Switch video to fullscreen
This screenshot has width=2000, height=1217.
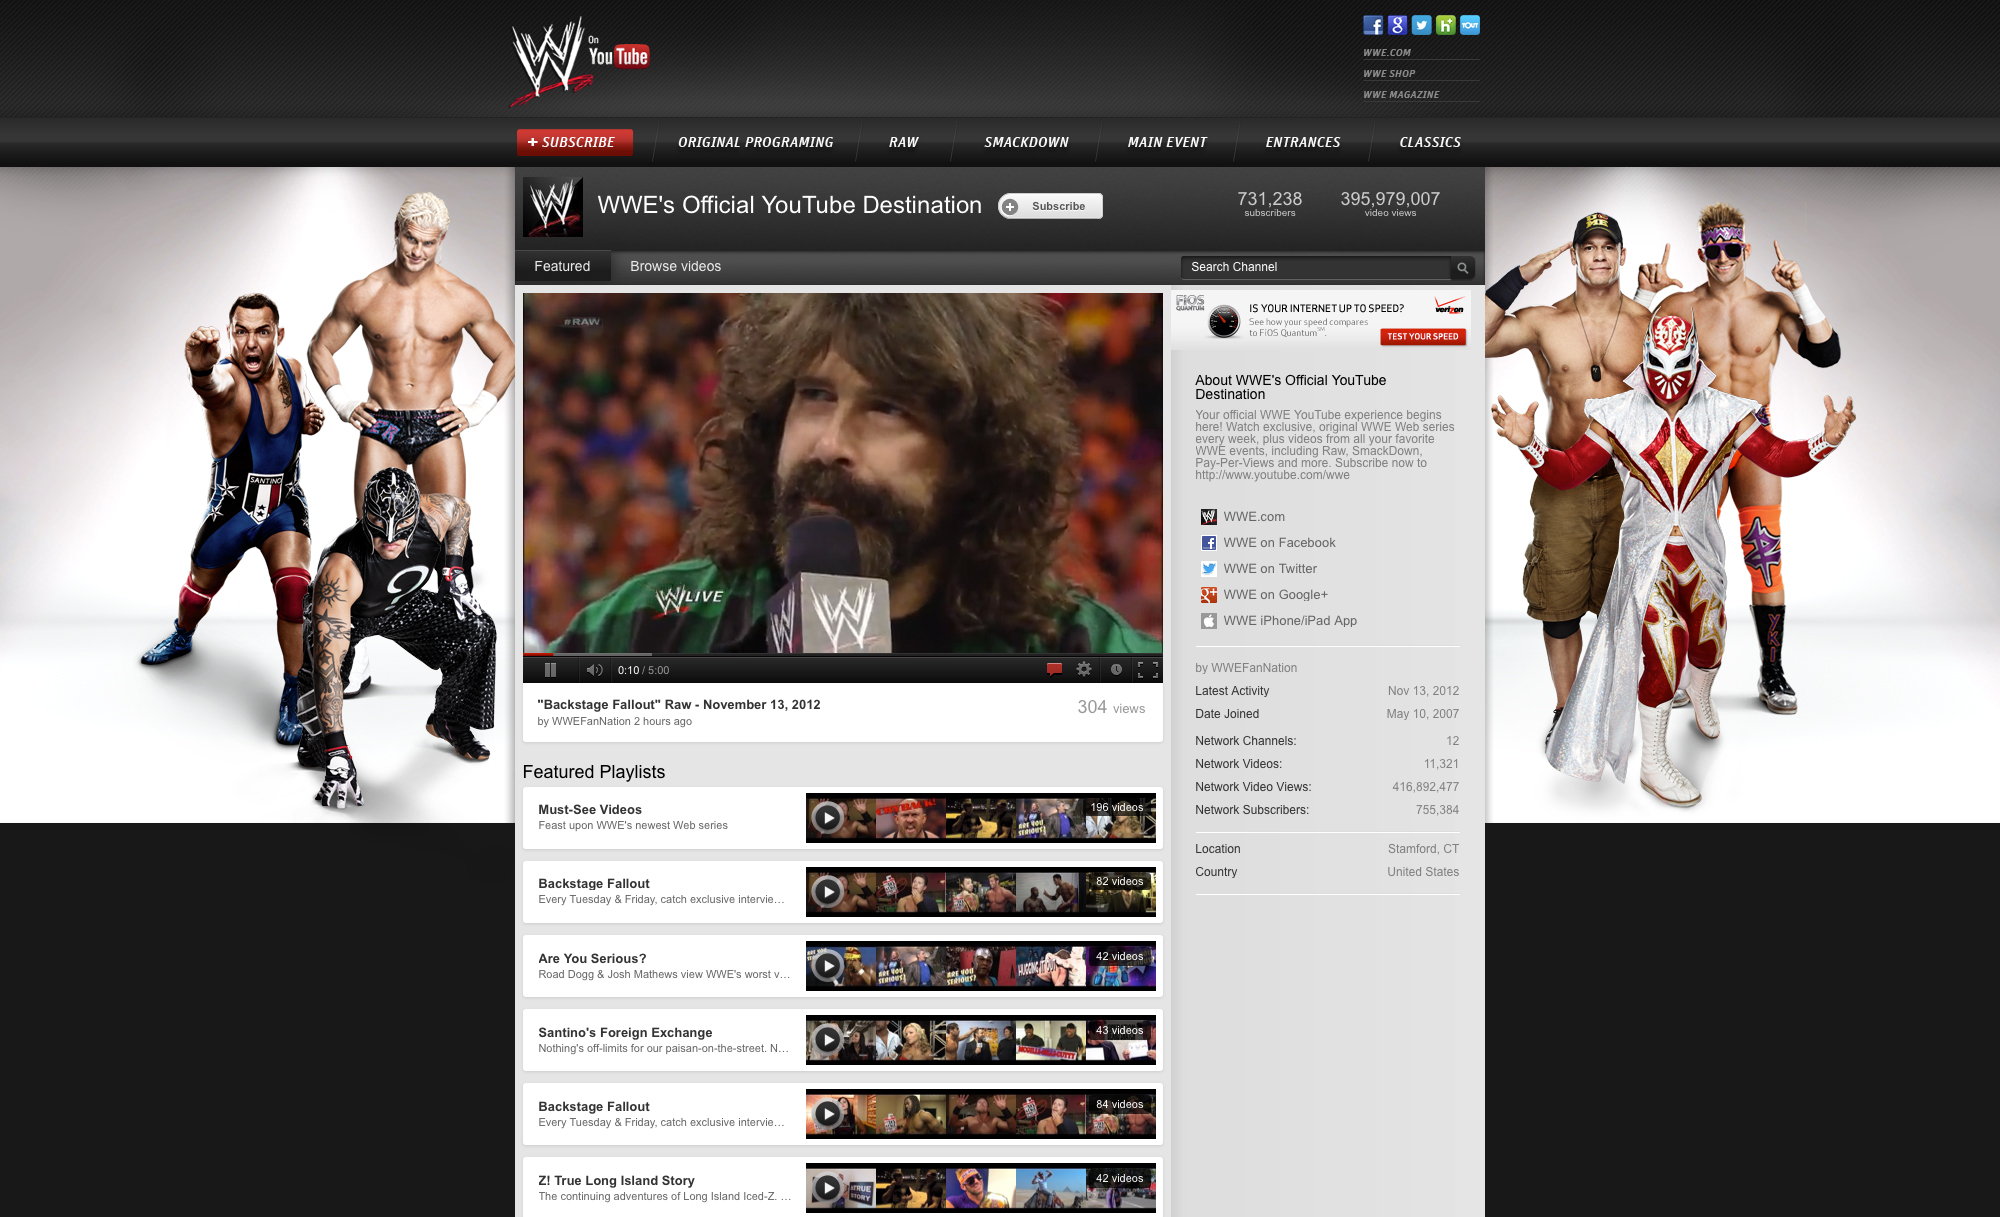[1148, 670]
